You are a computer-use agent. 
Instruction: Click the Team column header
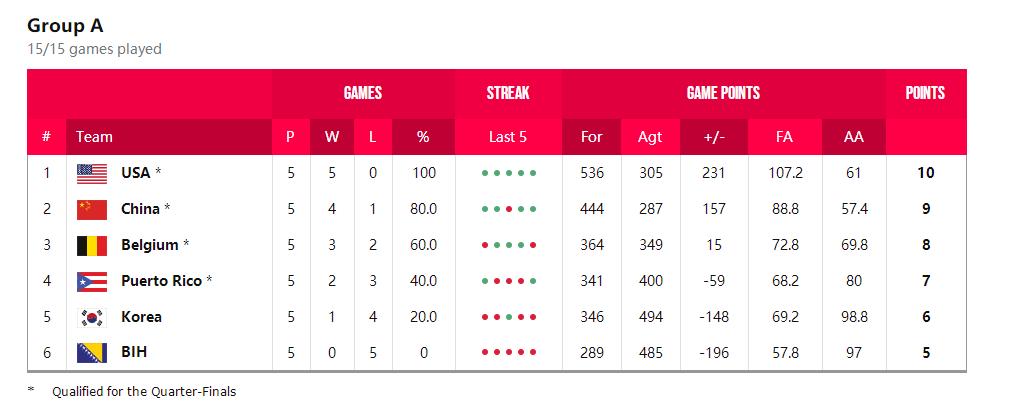click(95, 137)
